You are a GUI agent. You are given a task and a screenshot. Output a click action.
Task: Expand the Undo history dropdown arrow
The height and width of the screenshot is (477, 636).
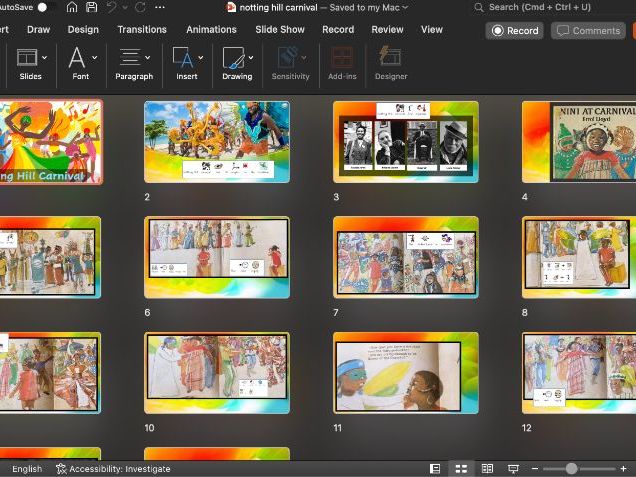125,7
